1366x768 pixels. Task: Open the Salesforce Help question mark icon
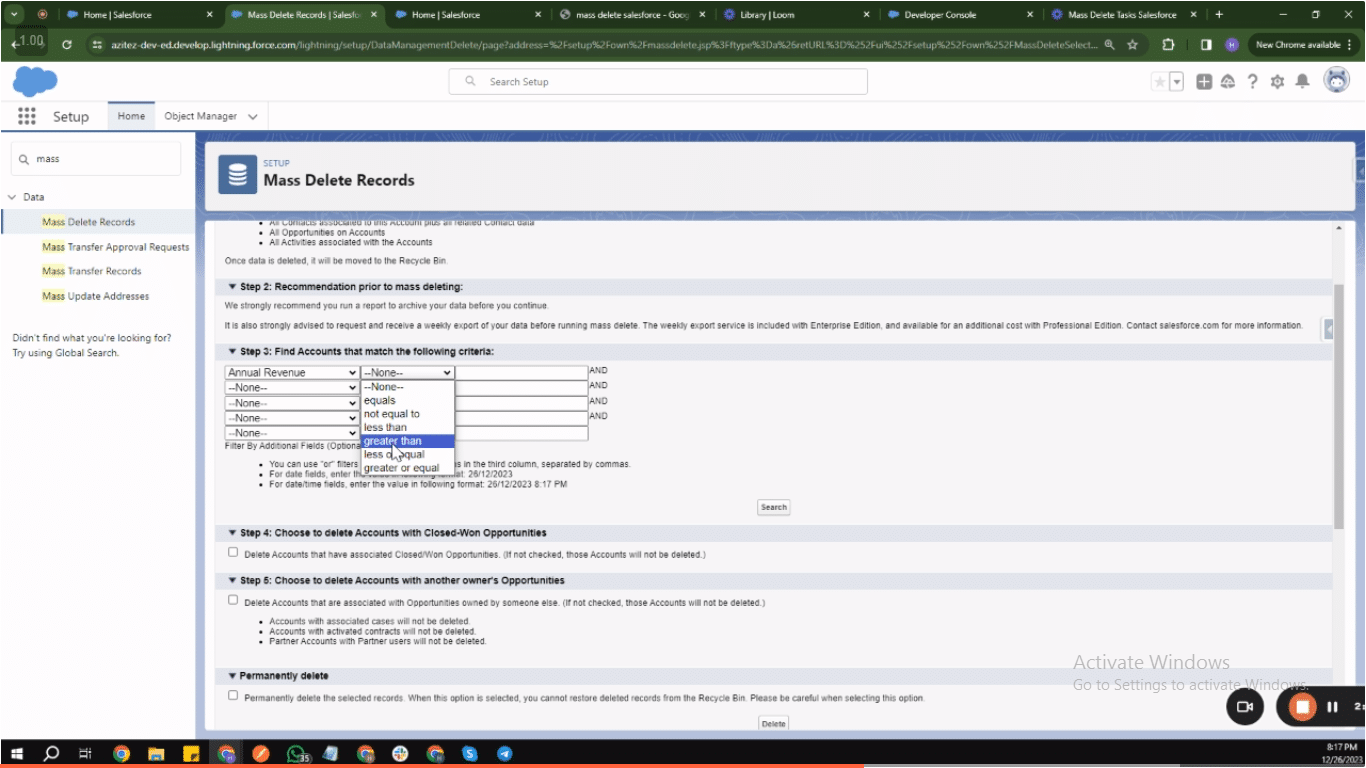point(1252,82)
